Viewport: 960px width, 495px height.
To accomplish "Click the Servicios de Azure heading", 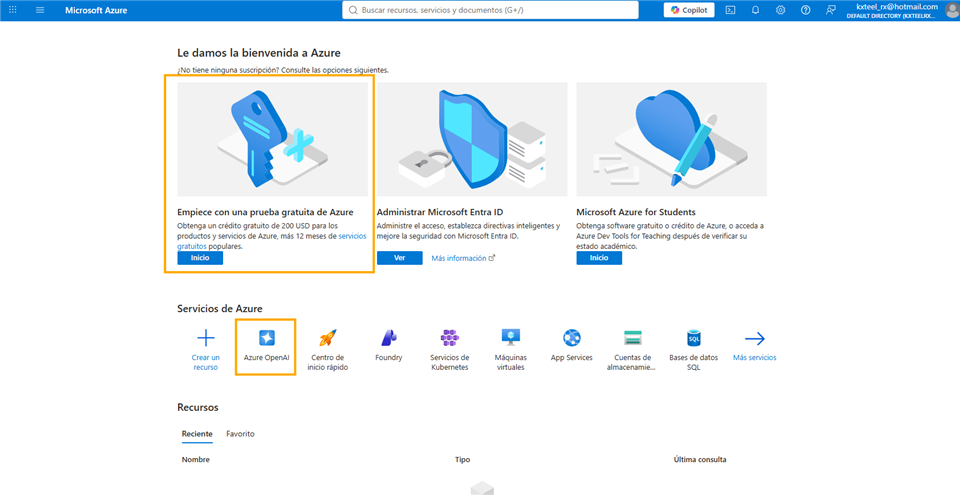I will (220, 309).
